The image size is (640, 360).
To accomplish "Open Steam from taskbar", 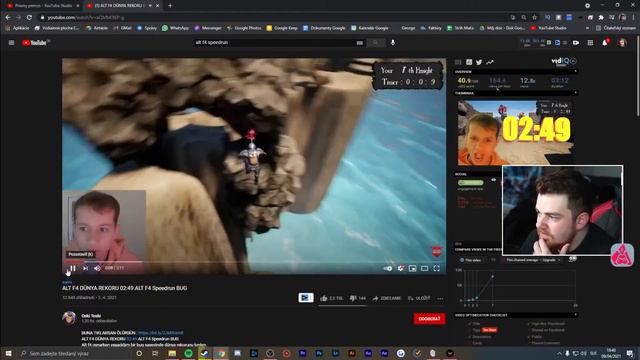I will (x=204, y=353).
